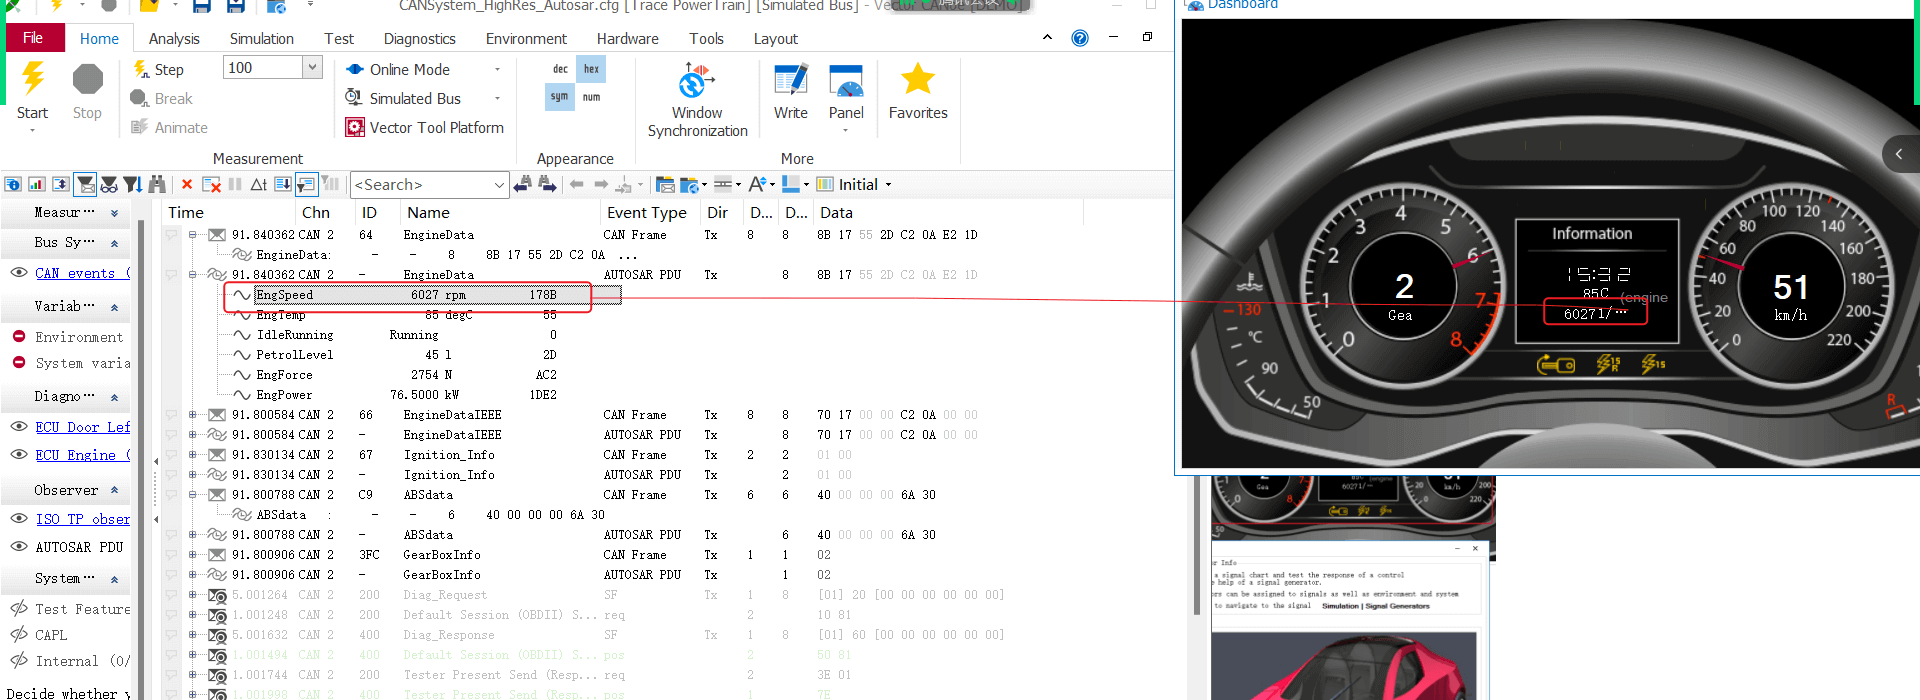Click the trace statistics chart icon
This screenshot has width=1920, height=700.
click(x=37, y=184)
